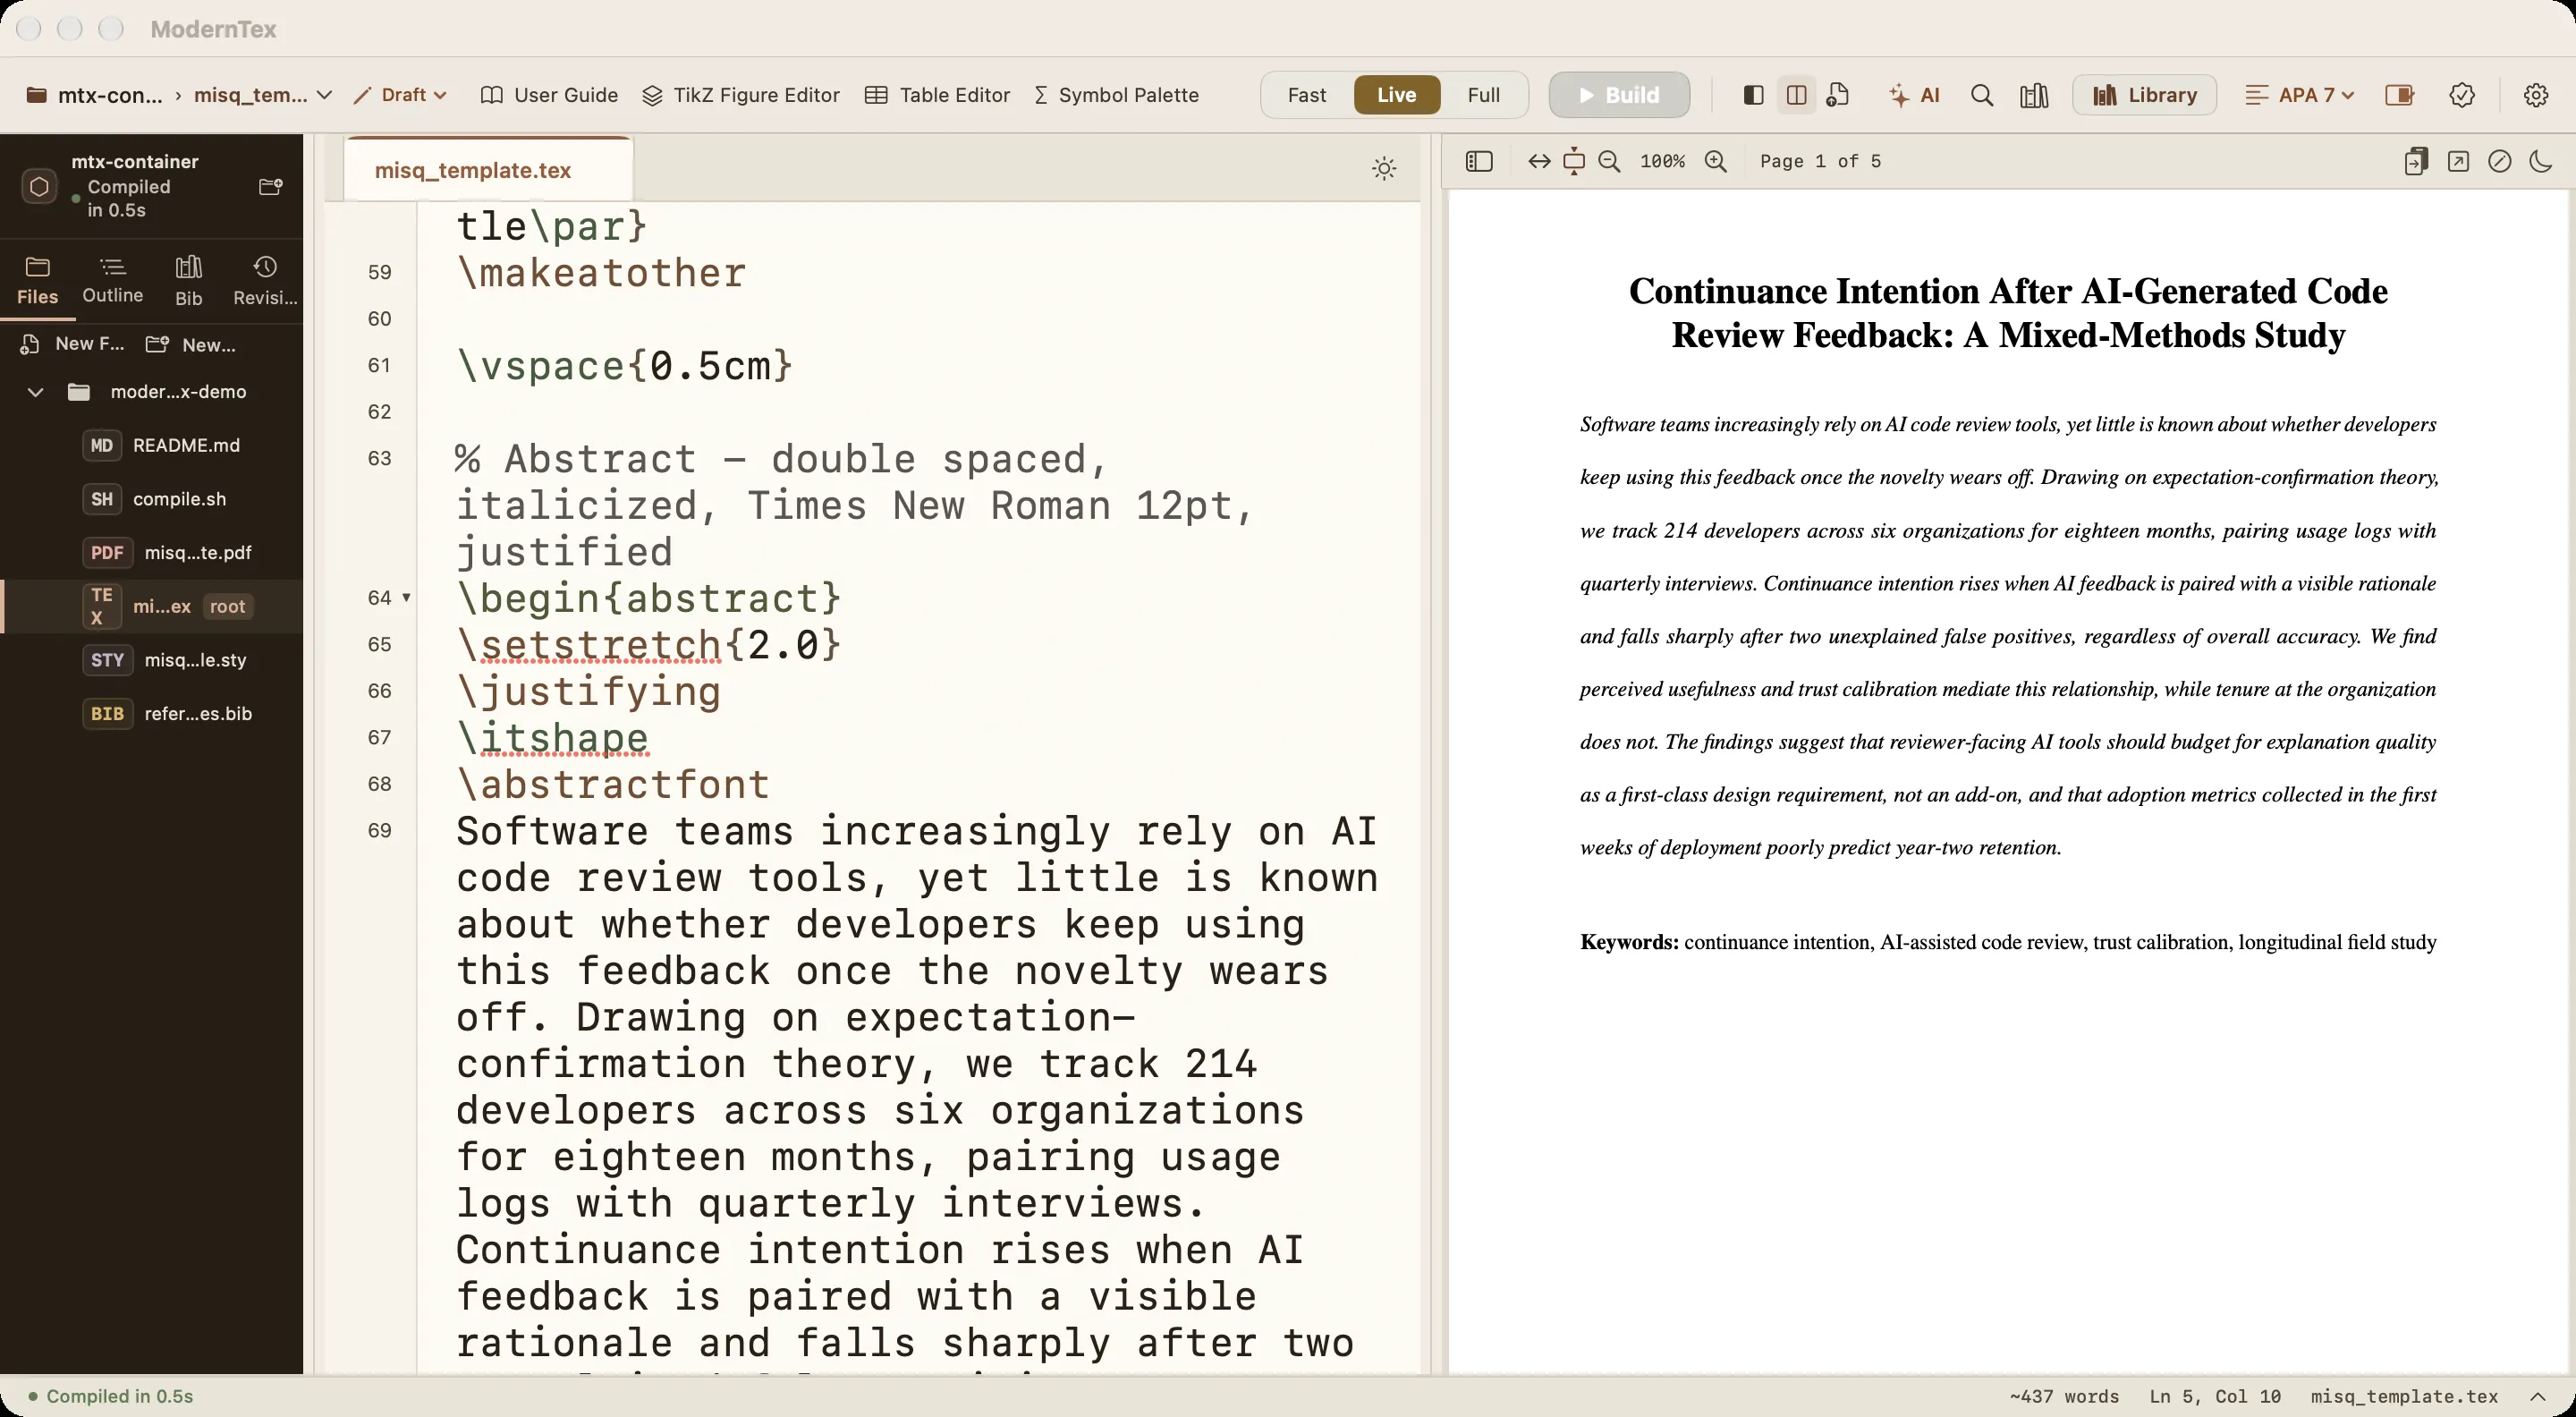The image size is (2576, 1417).
Task: Open APA 7 citation style dropdown
Action: pos(2299,95)
